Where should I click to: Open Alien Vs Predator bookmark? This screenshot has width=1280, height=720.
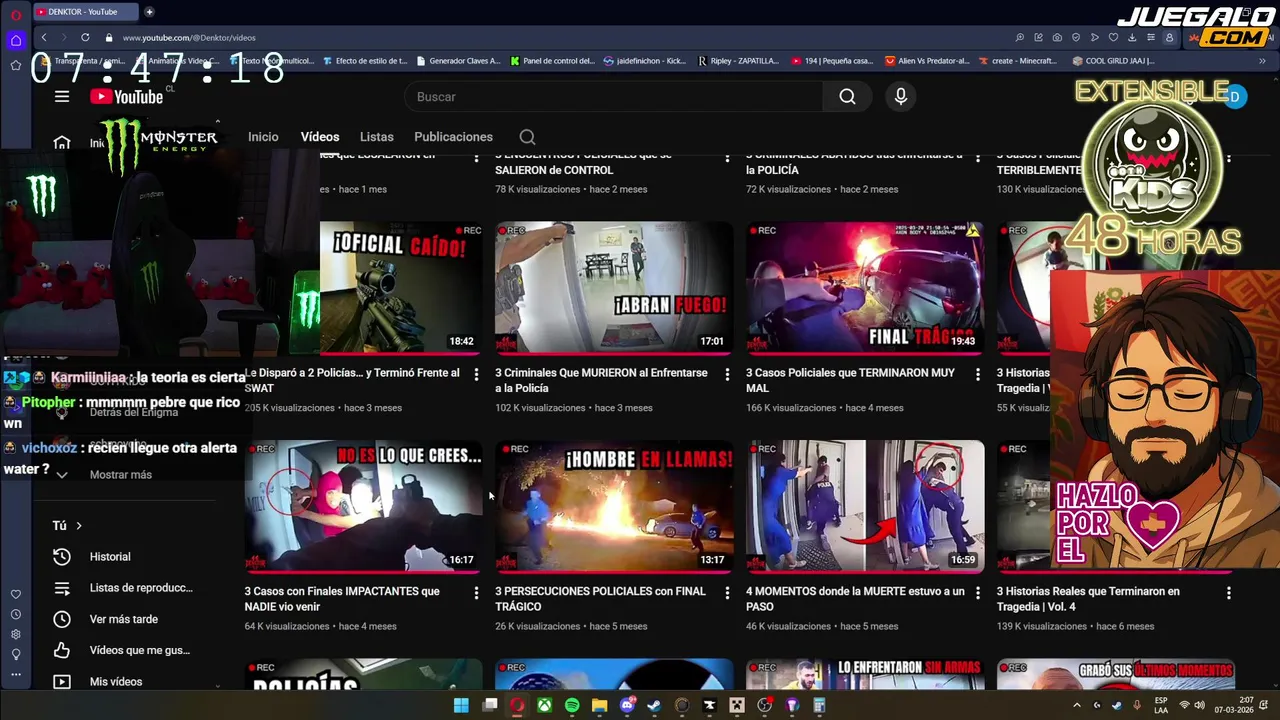click(927, 61)
